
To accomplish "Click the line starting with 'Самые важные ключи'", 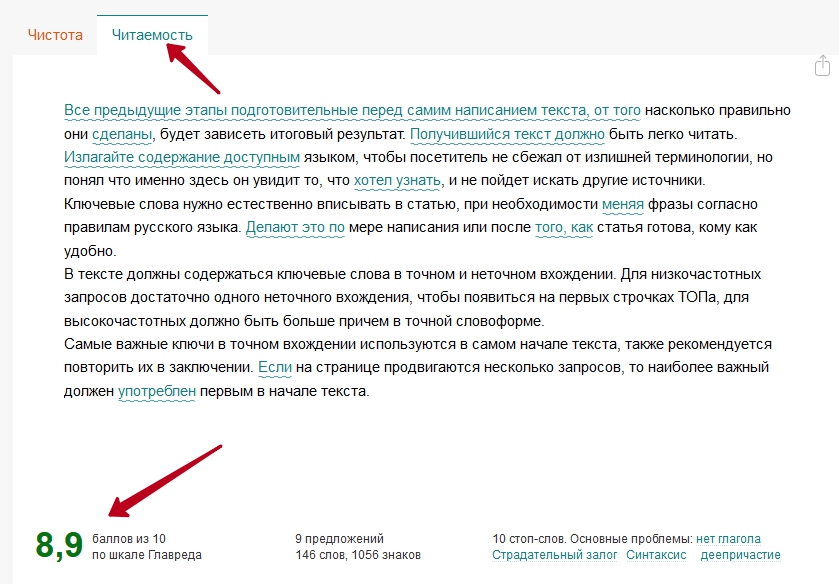I will click(x=418, y=344).
